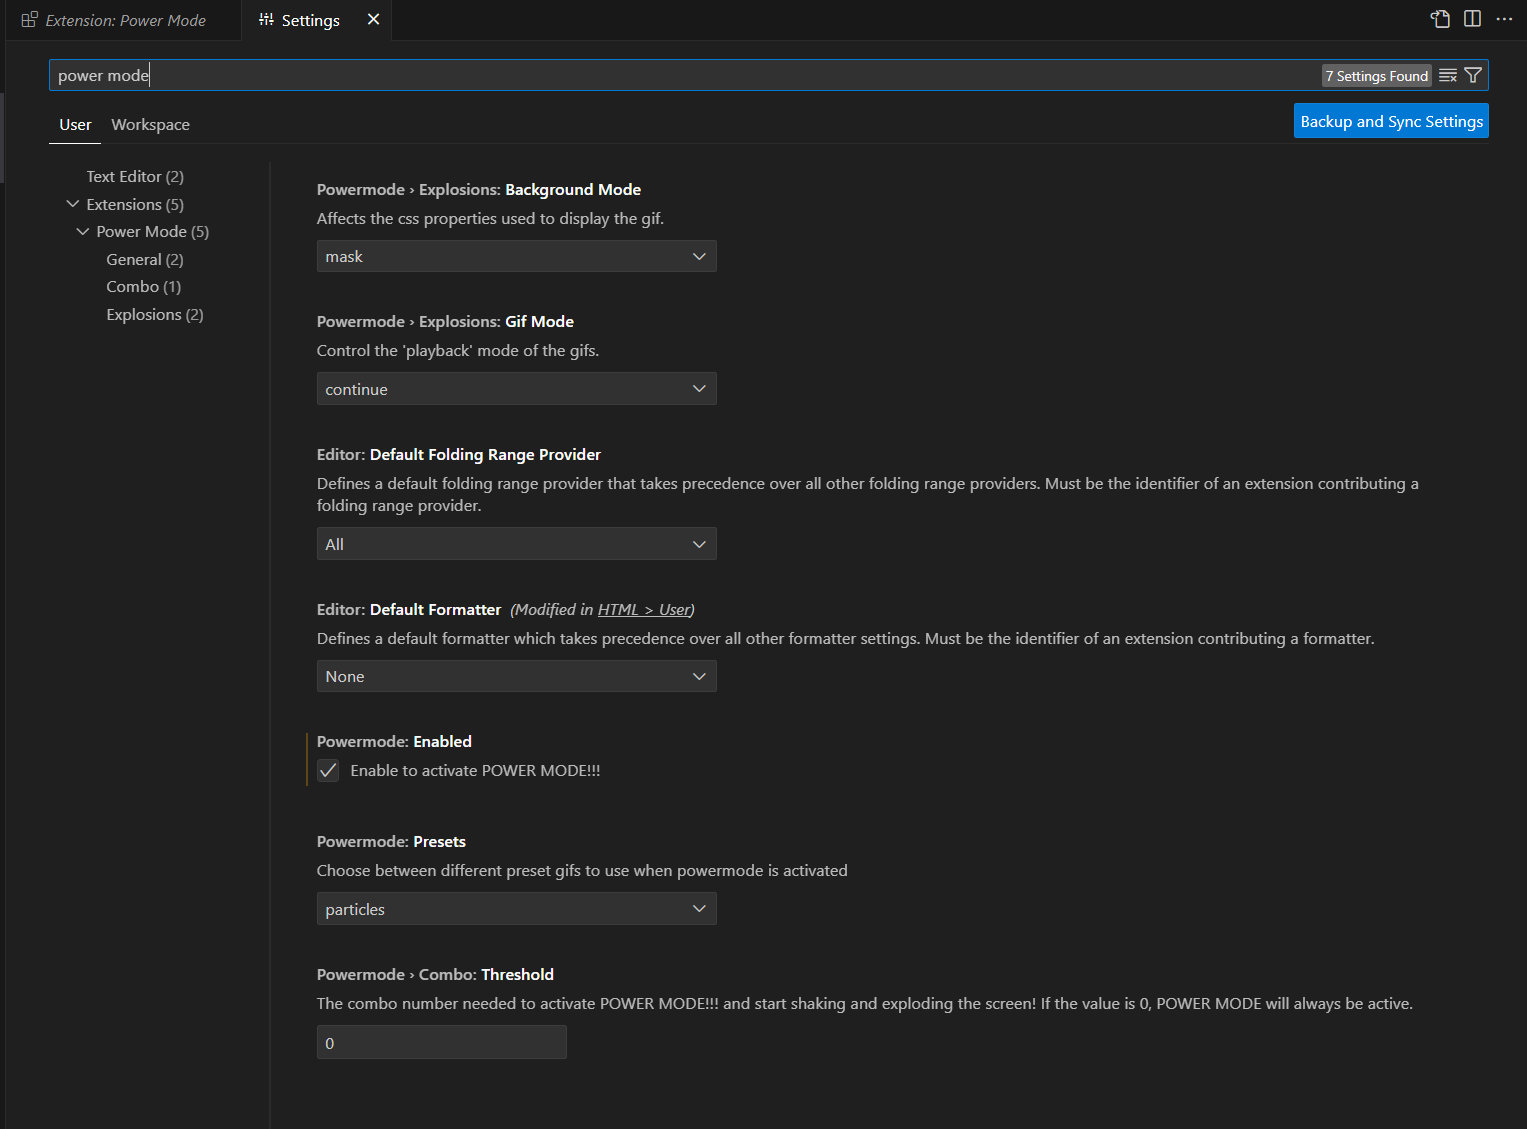
Task: Click Powermode Presets setting title
Action: click(391, 842)
